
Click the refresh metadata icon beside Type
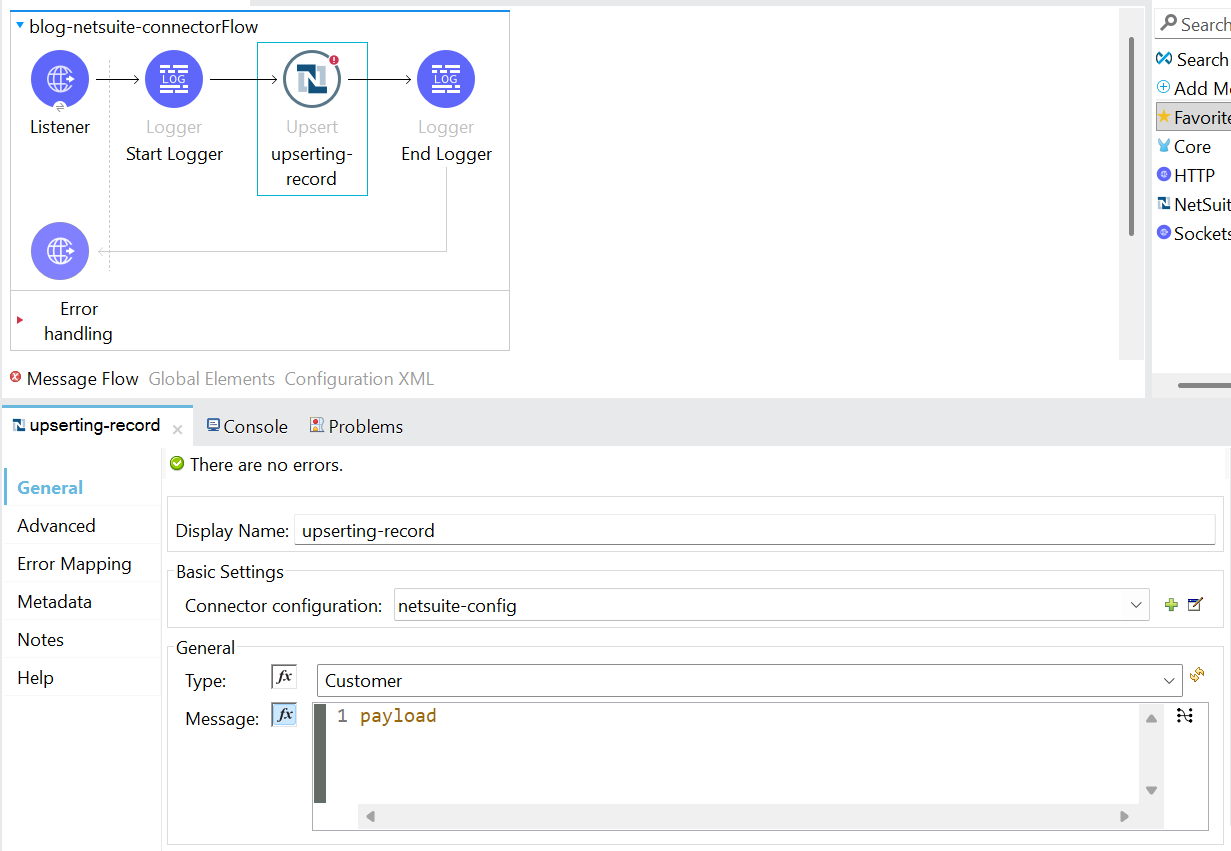click(1197, 677)
